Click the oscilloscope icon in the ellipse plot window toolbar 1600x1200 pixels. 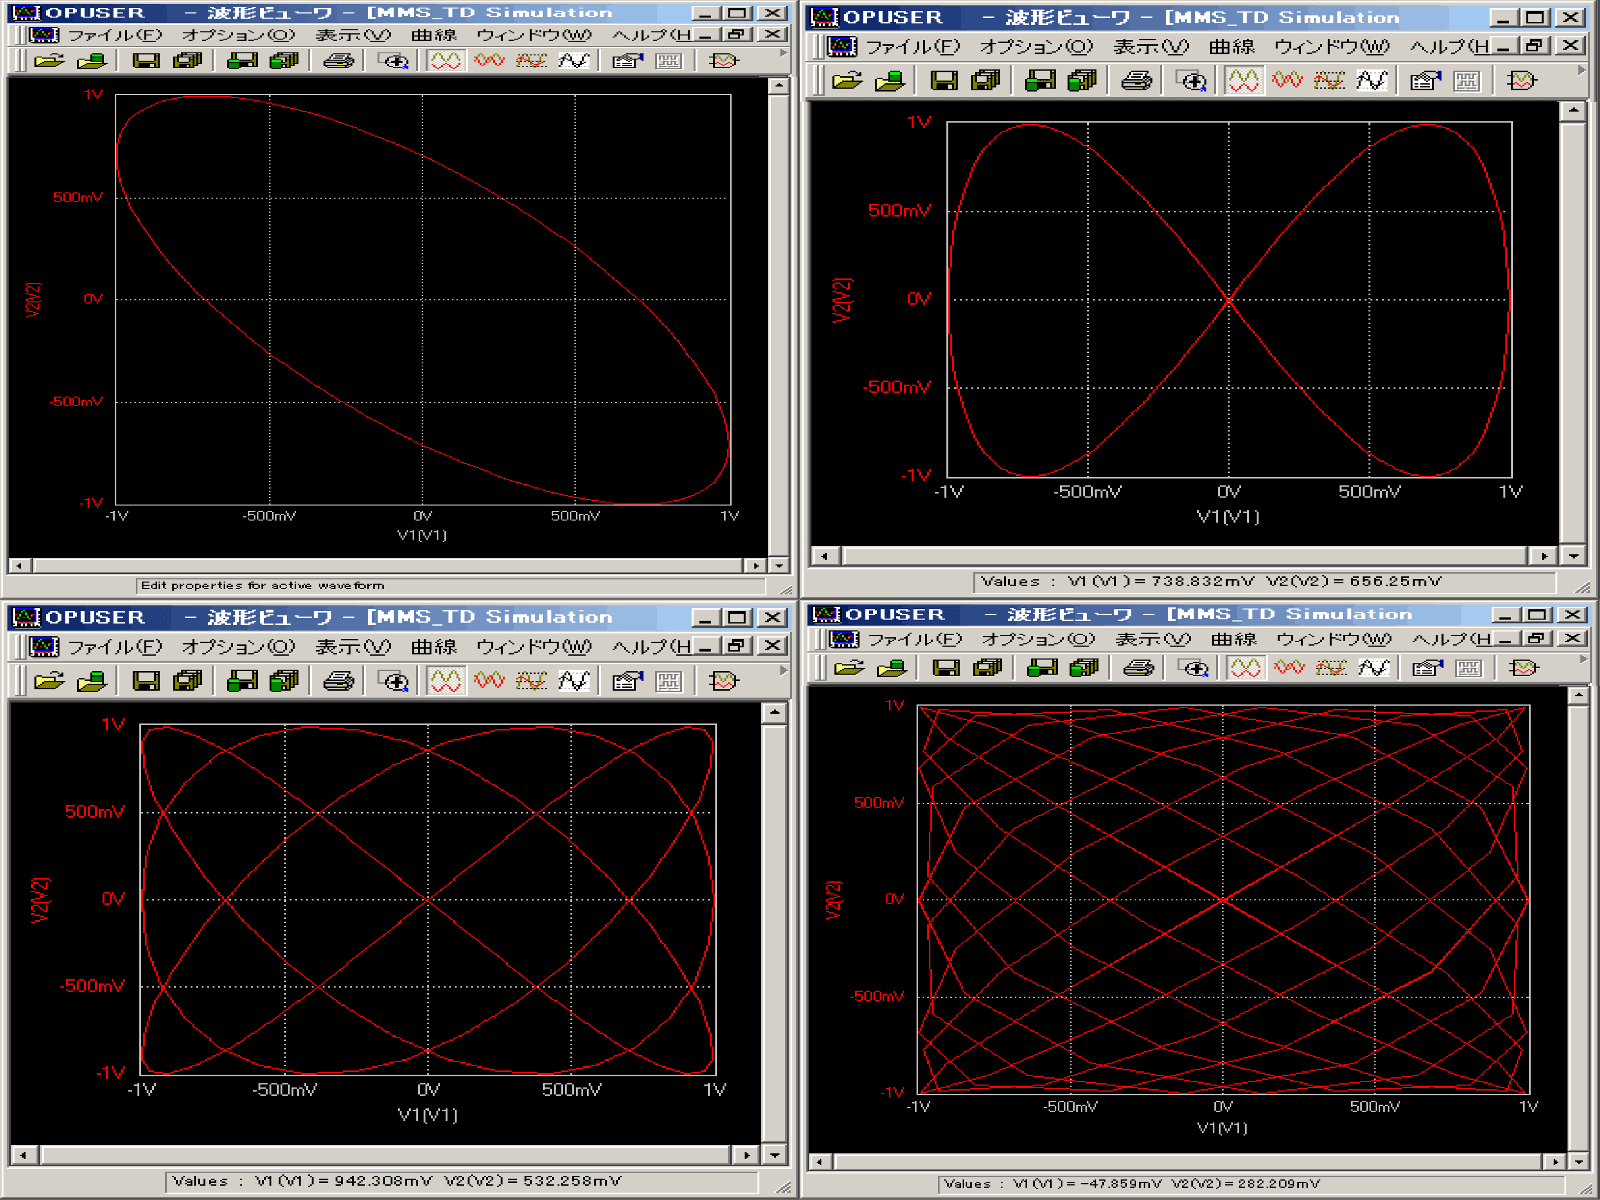(723, 61)
